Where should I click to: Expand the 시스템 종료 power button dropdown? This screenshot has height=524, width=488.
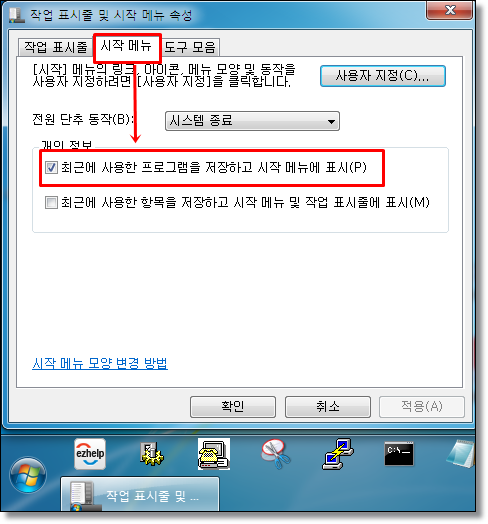pos(252,121)
